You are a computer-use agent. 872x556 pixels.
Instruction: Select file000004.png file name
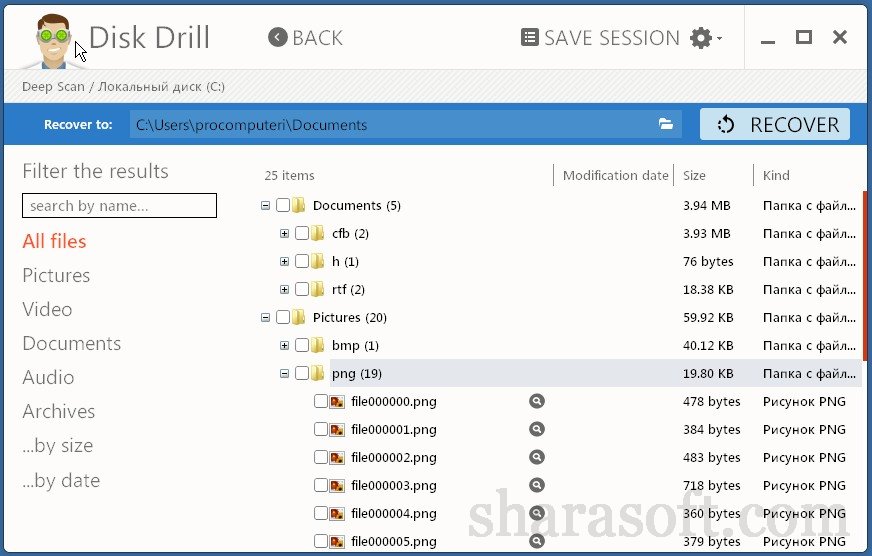click(x=394, y=513)
